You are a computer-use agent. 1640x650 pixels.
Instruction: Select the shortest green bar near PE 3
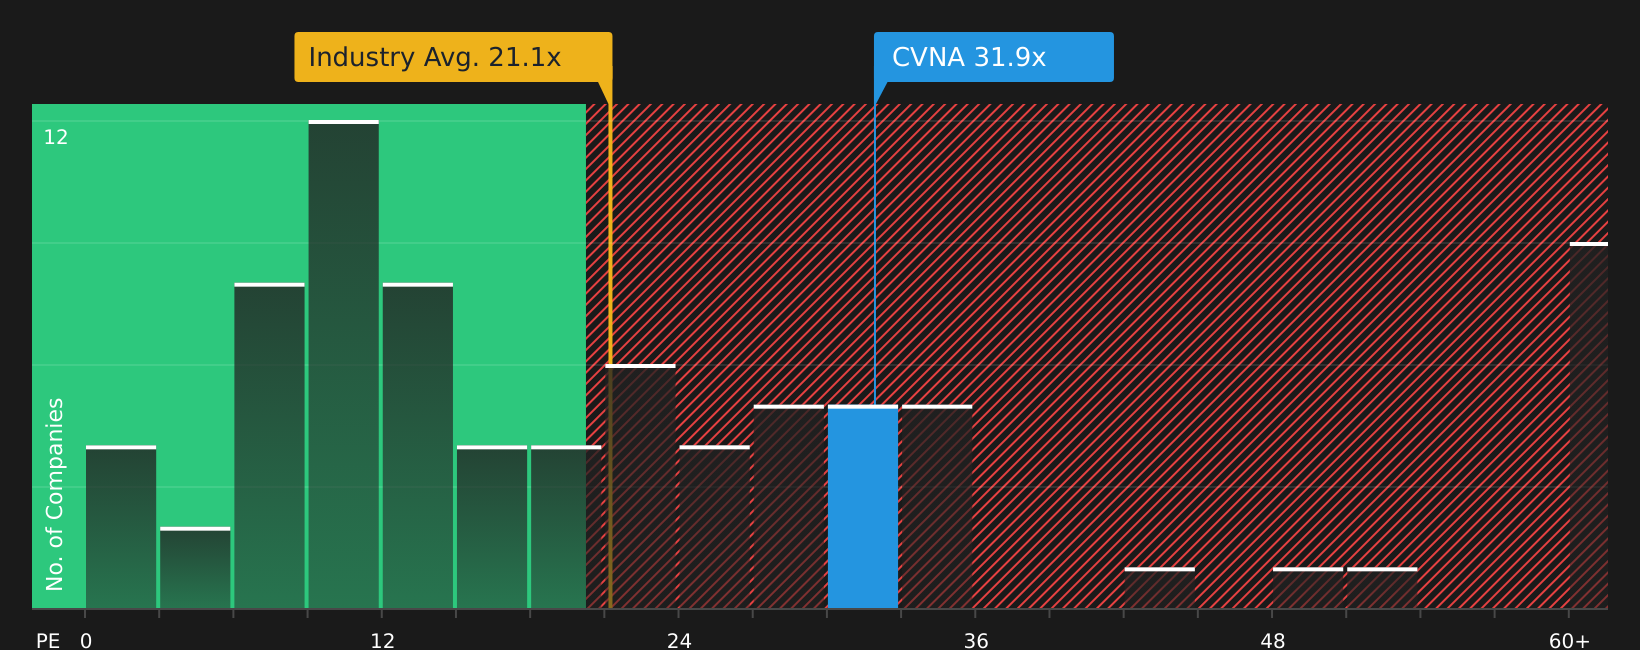pos(195,568)
